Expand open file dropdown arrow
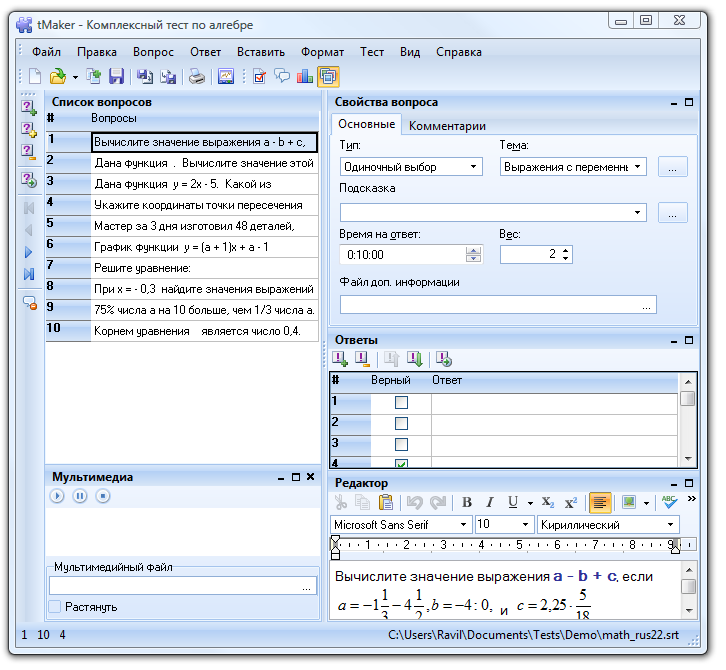Screen dimensions: 726x670 75,77
